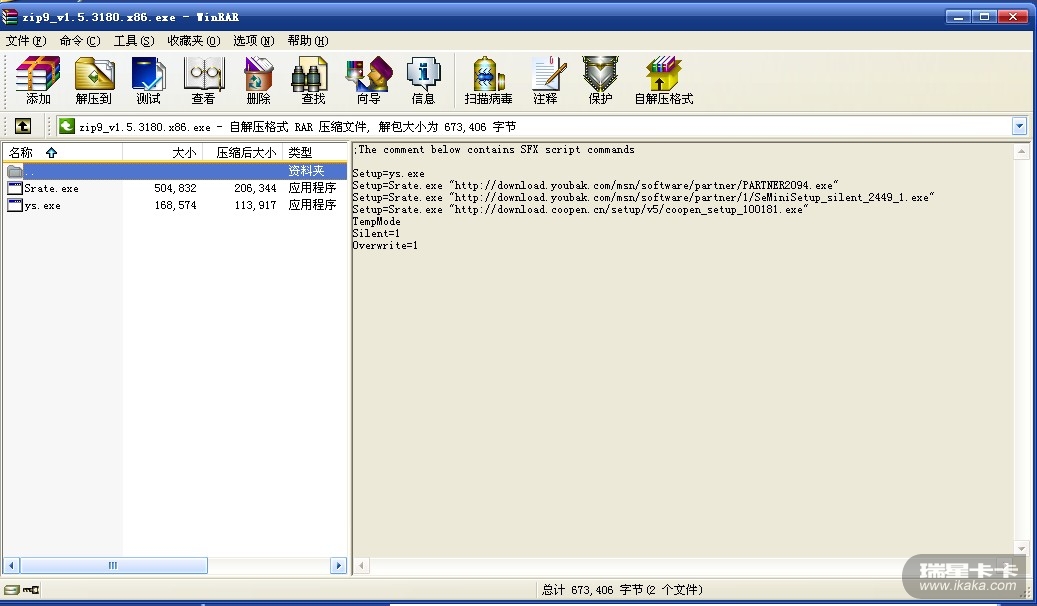1037x606 pixels.
Task: Click the 测试 (Test) toolbar icon
Action: 148,80
